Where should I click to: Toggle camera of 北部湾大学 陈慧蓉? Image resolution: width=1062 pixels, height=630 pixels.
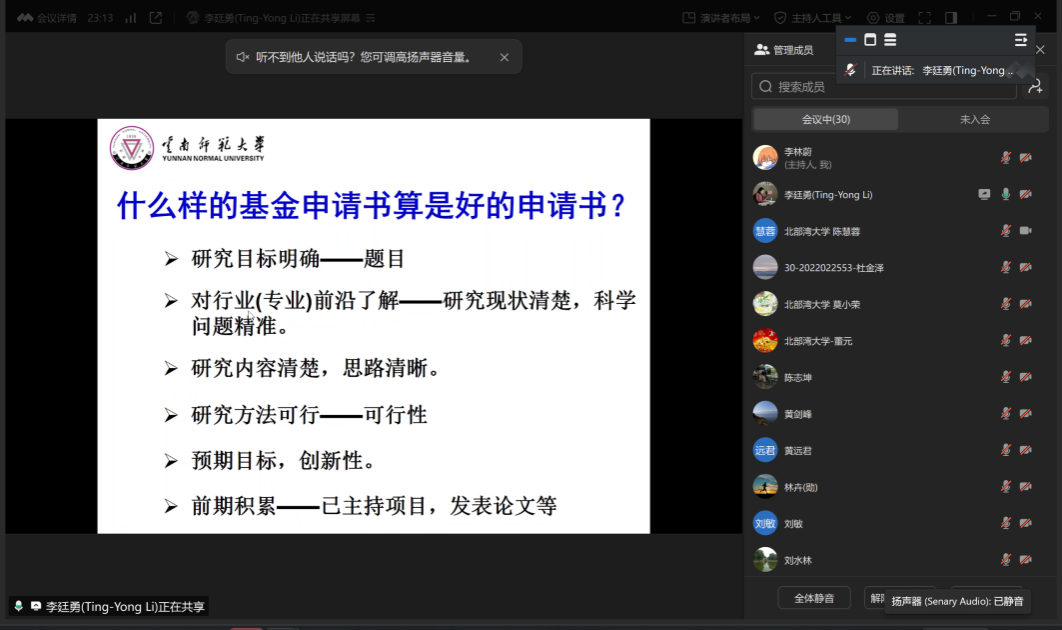point(1025,231)
